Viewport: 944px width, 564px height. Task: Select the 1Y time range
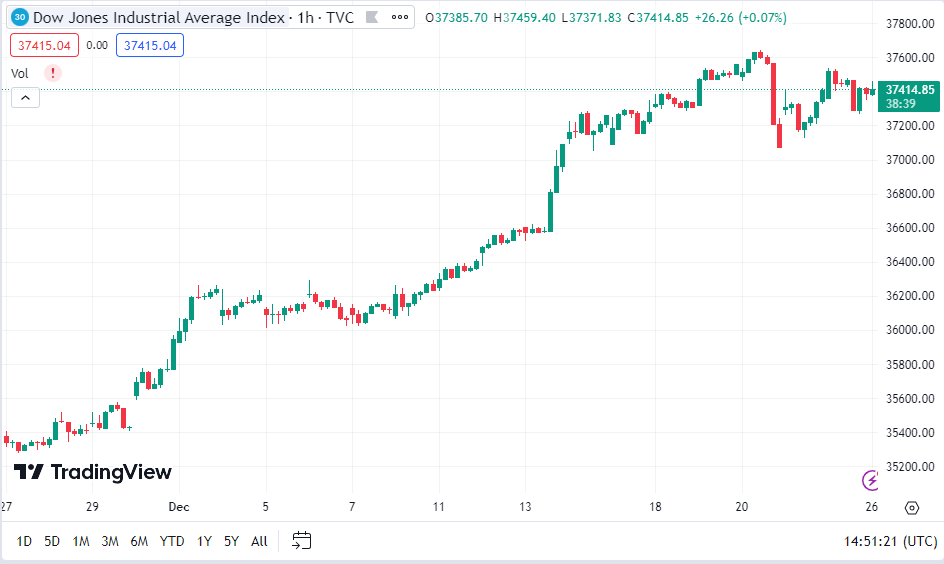click(204, 541)
